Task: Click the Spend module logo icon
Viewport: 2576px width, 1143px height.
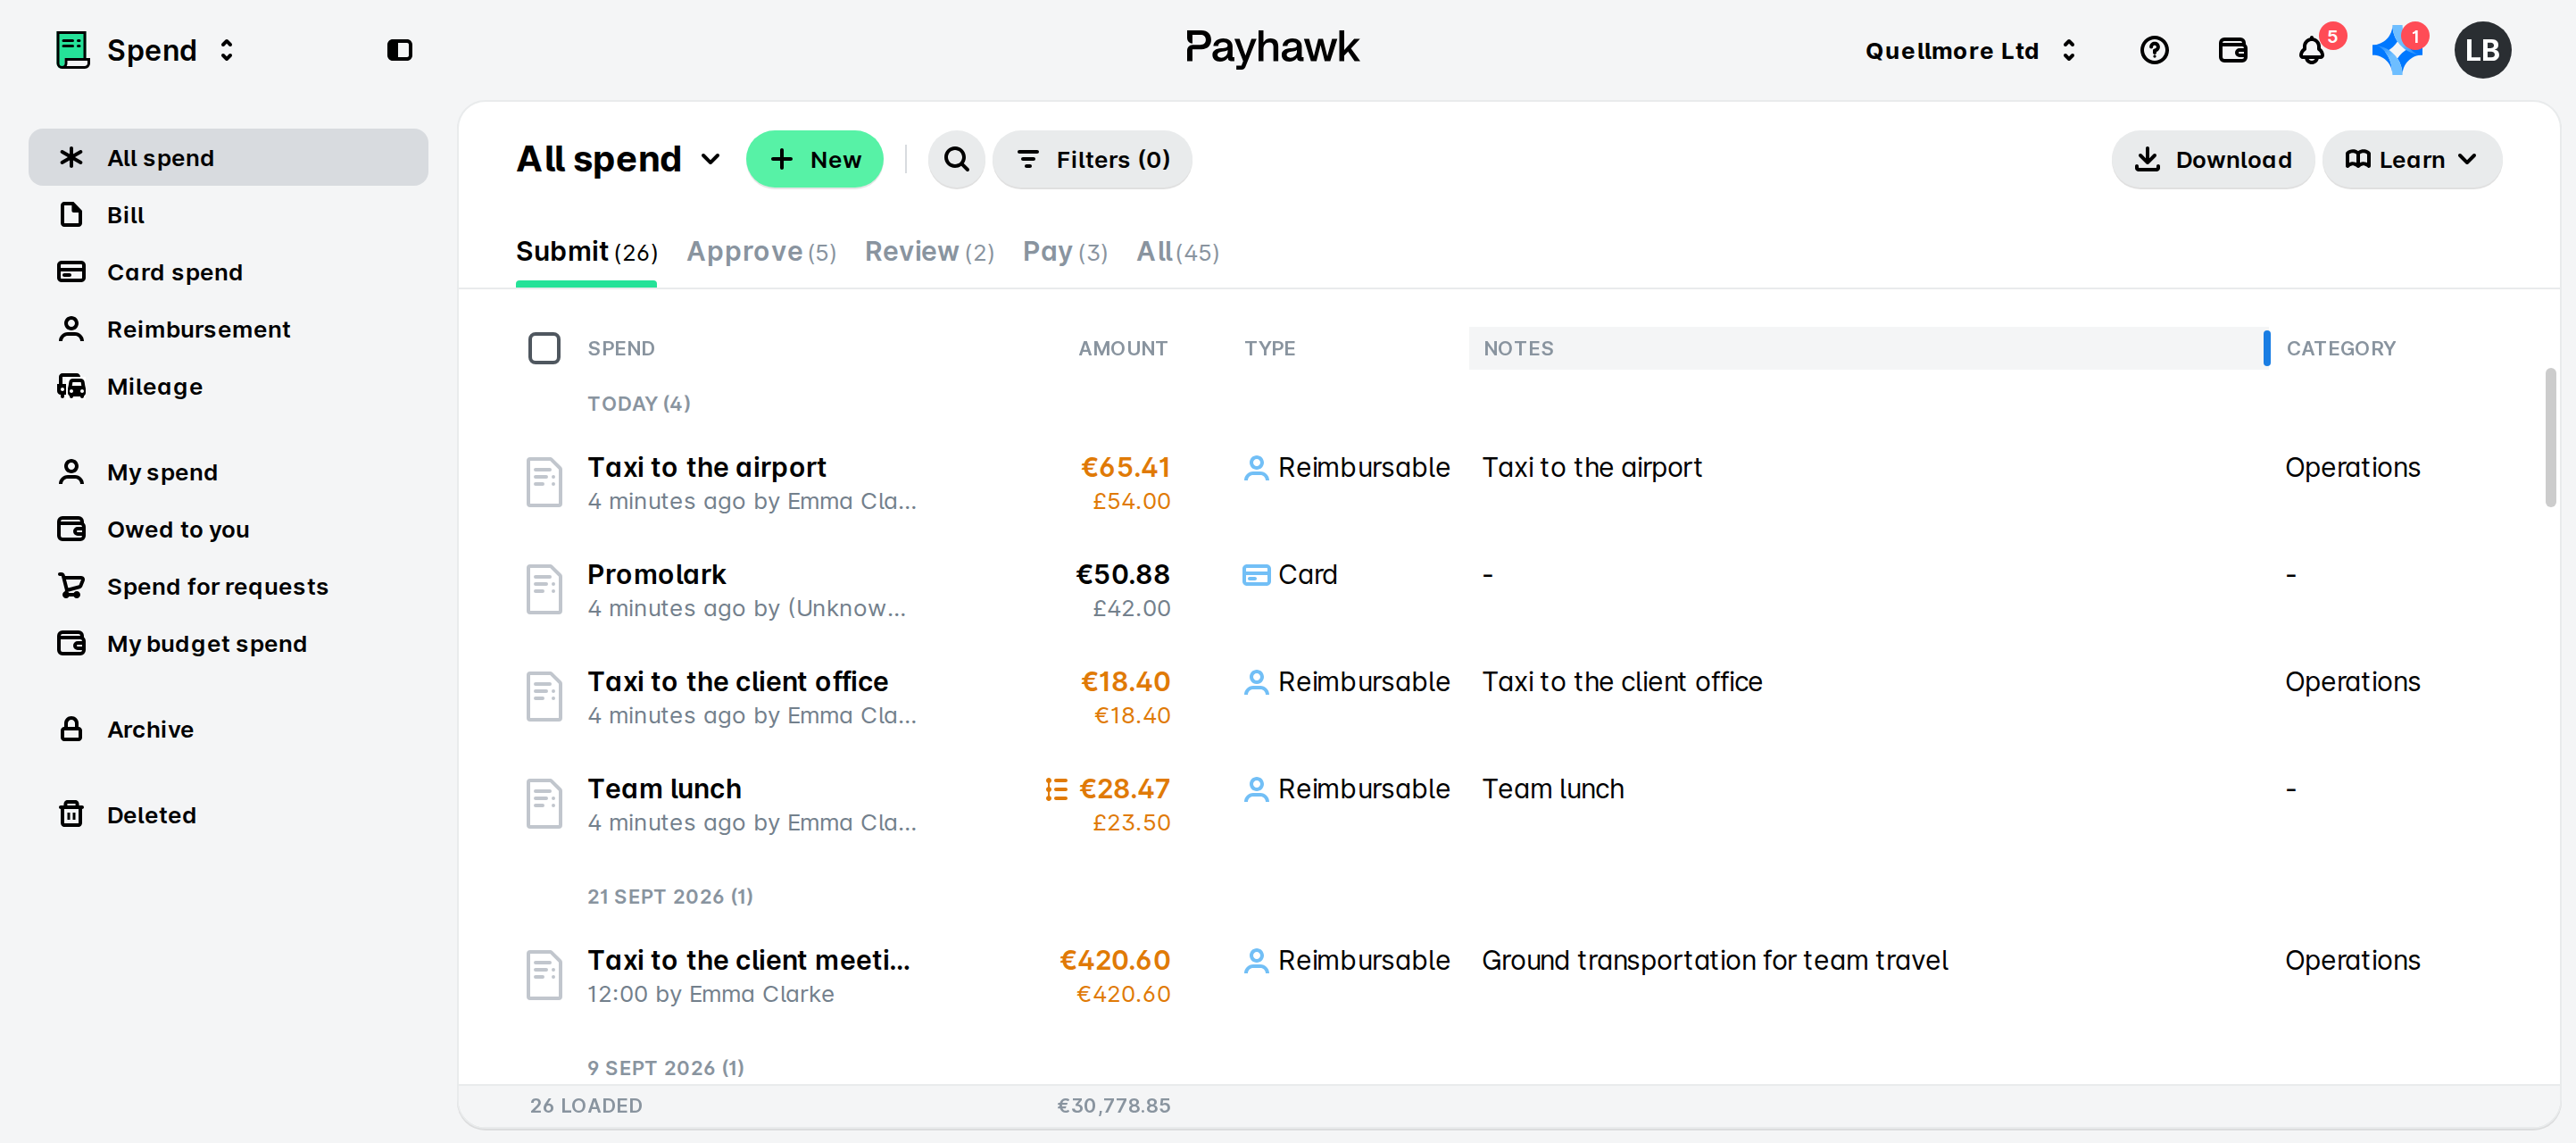Action: tap(72, 50)
